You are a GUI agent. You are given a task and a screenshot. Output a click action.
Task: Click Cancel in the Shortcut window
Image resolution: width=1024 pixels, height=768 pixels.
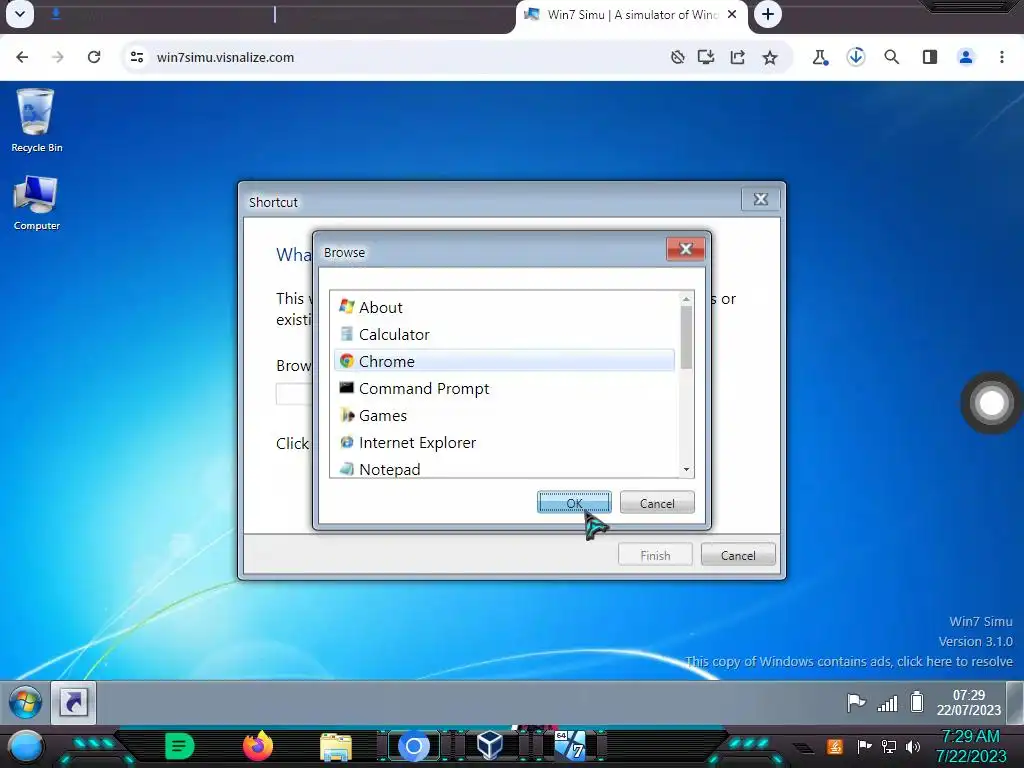tap(738, 555)
